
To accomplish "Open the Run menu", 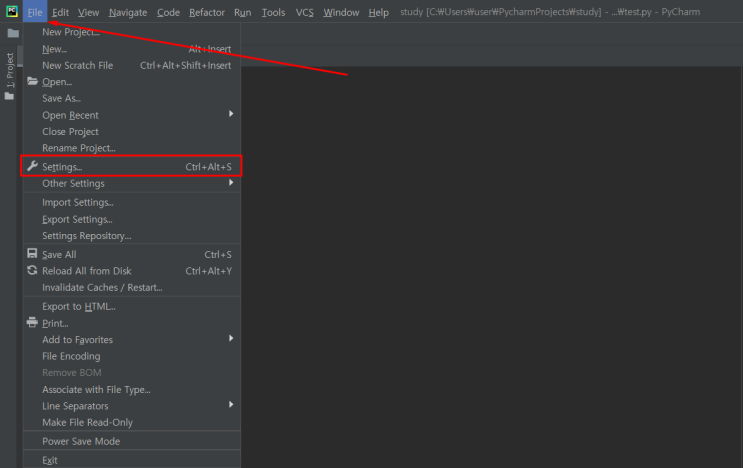I will (x=243, y=12).
